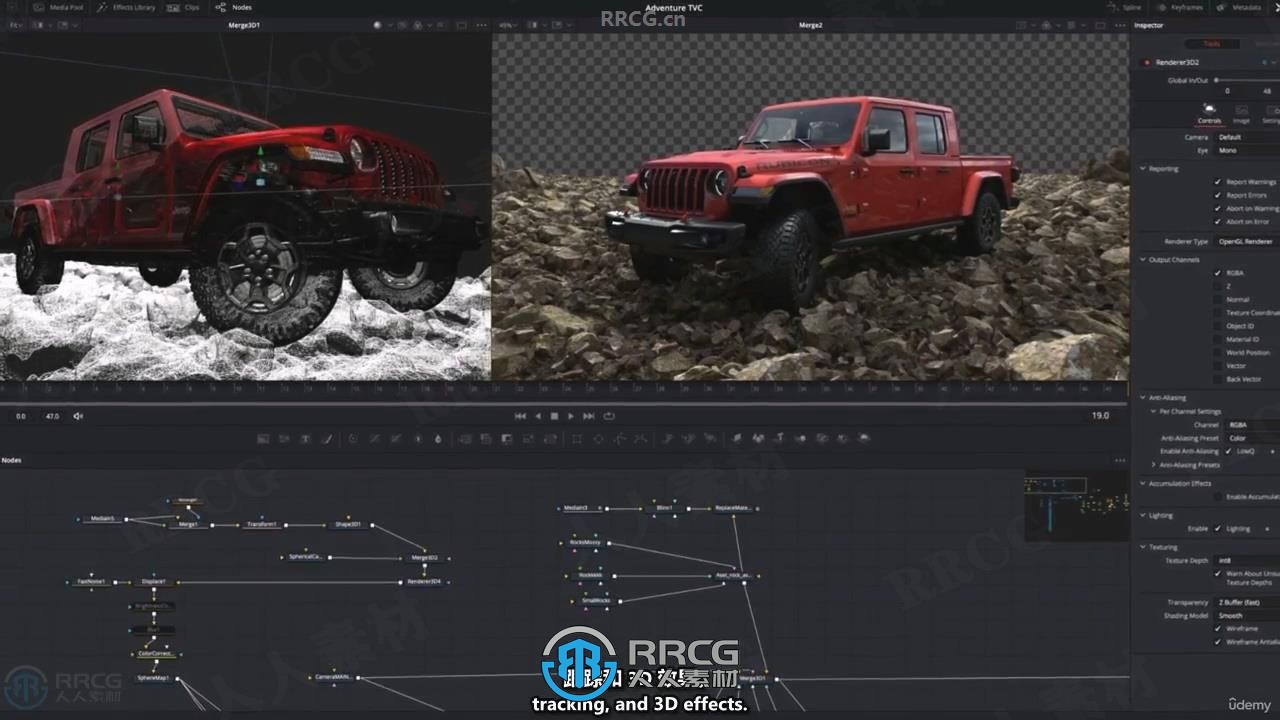
Task: Open the Eye dropdown set to Mono
Action: click(1247, 150)
